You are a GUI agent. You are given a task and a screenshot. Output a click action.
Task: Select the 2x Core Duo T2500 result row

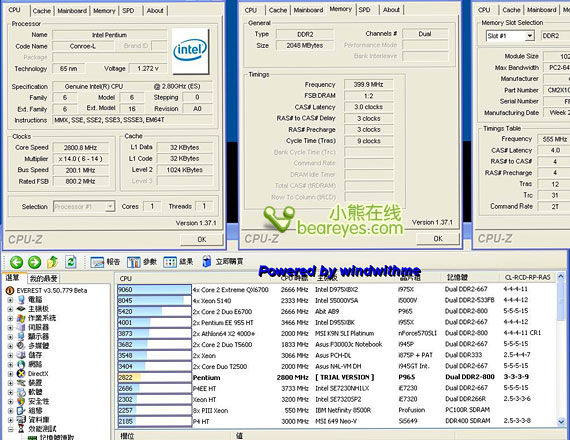pyautogui.click(x=336, y=367)
